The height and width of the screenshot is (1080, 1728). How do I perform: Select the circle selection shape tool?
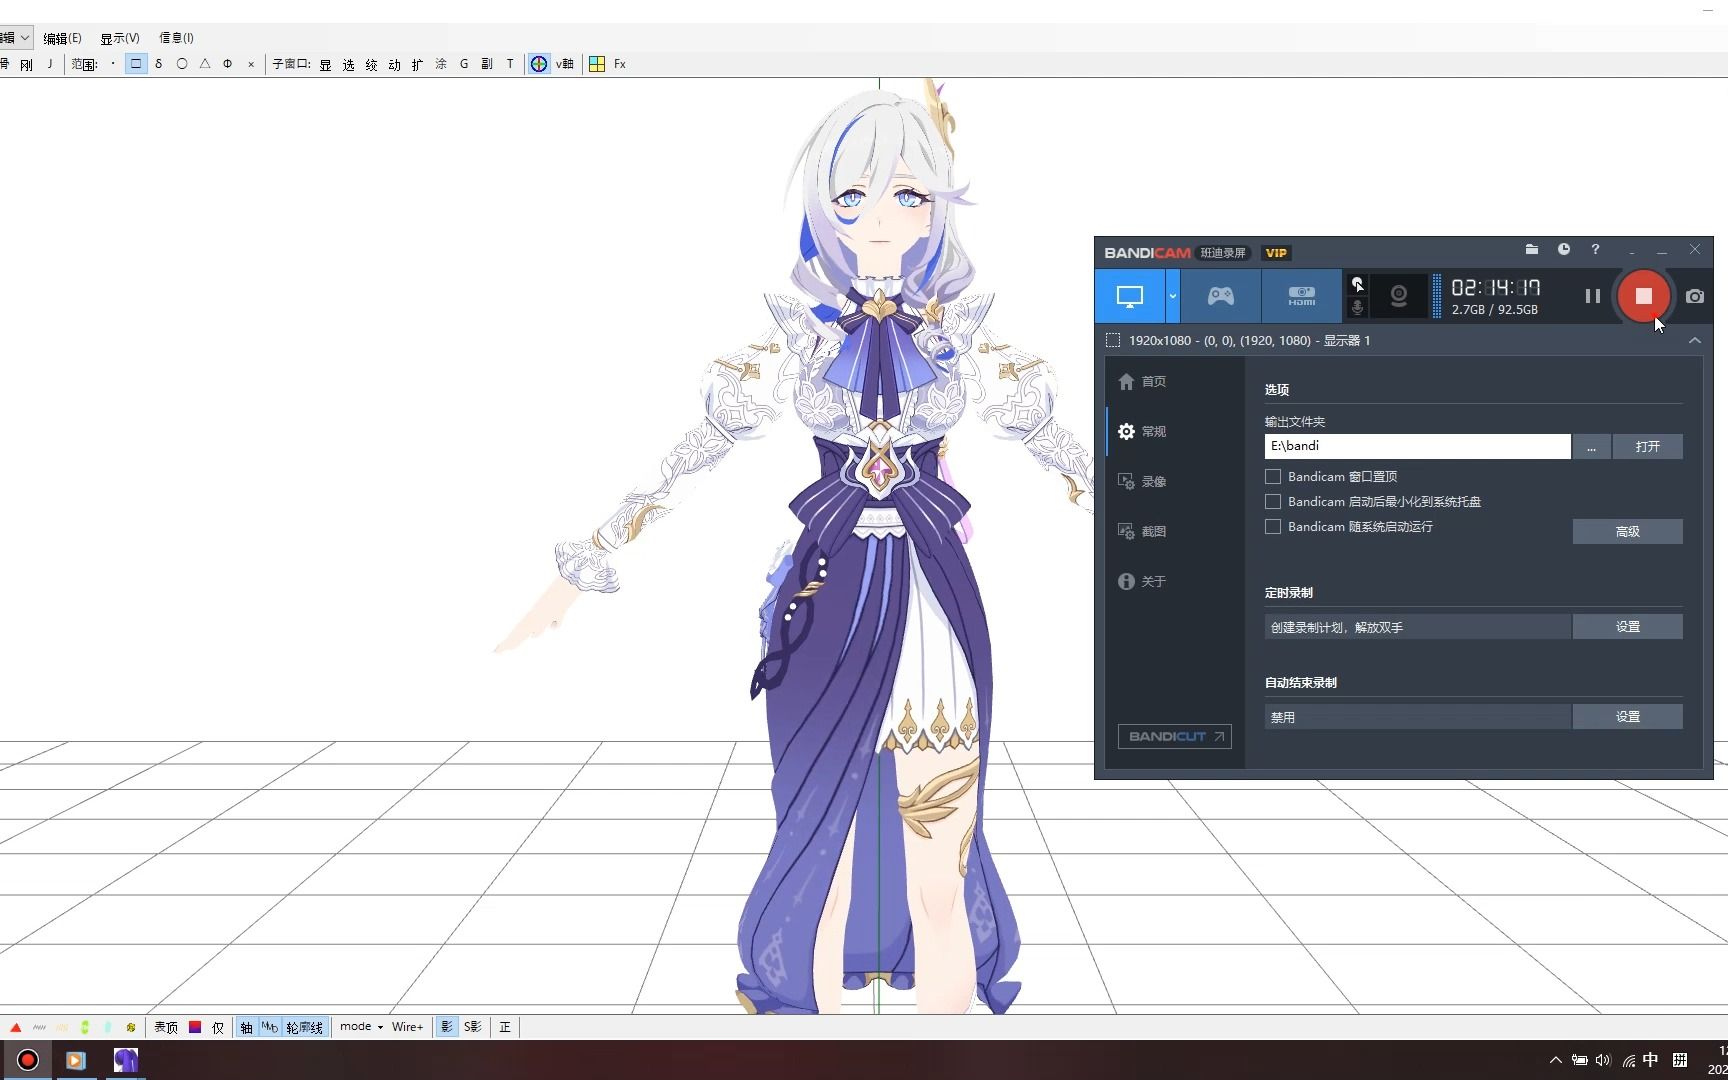[181, 63]
